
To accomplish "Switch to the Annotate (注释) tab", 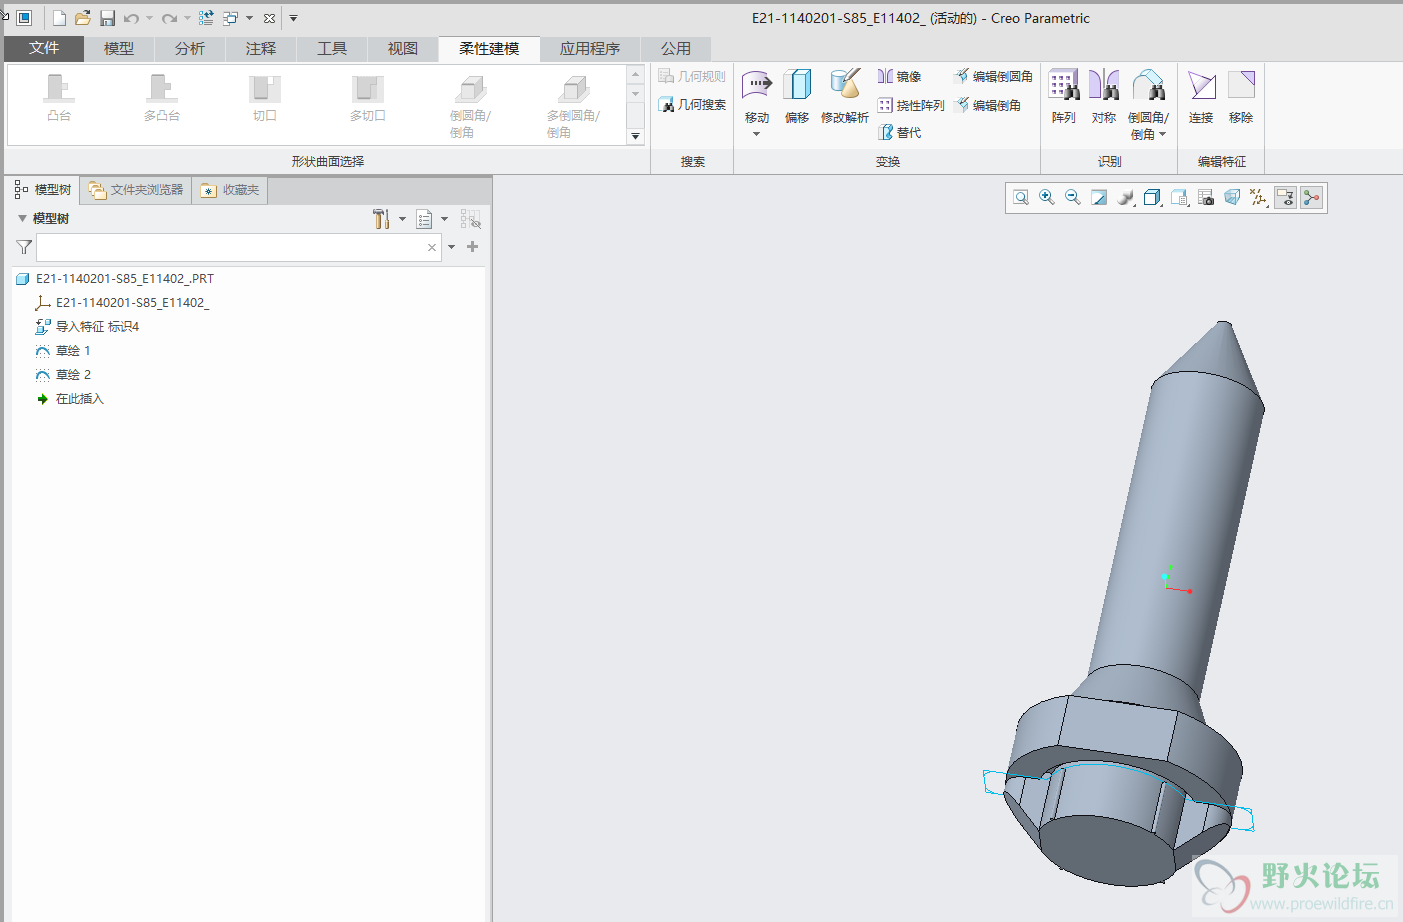I will [261, 48].
